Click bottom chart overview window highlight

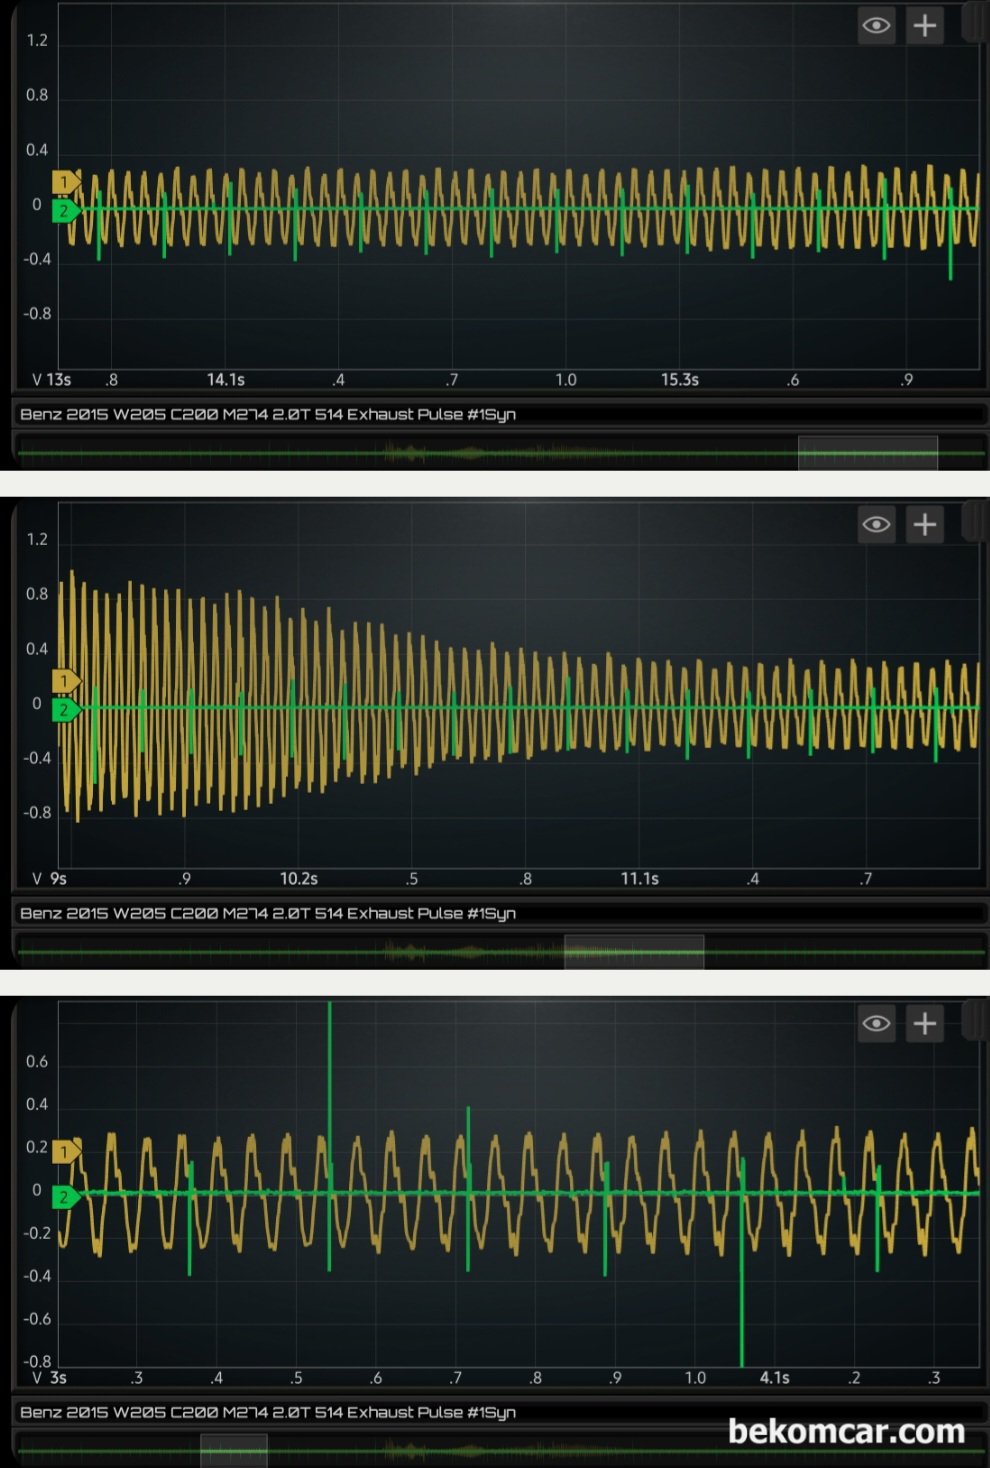tap(234, 1451)
